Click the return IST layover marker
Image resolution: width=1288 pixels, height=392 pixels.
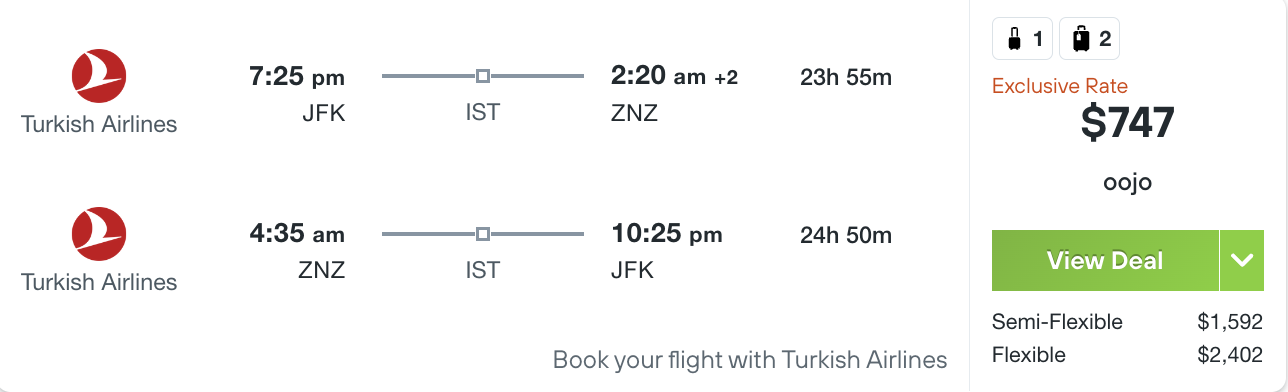coord(483,234)
